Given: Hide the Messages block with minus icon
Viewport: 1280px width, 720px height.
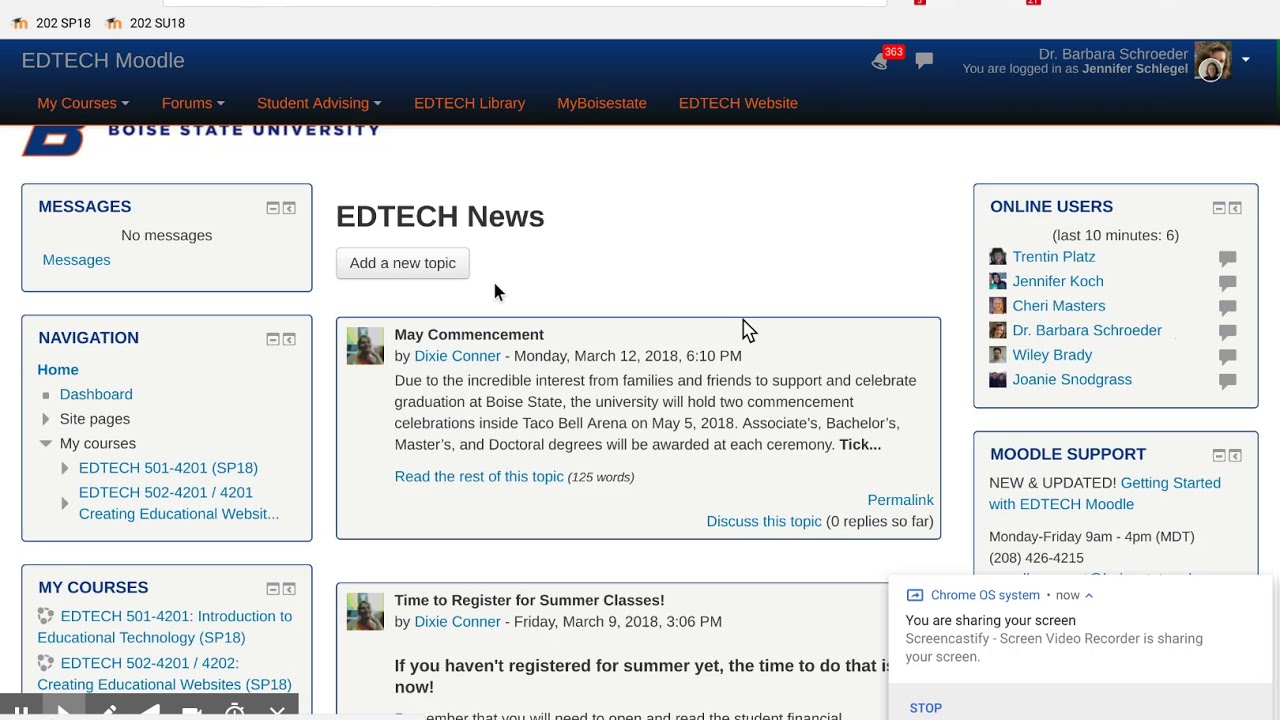Looking at the screenshot, I should click(x=272, y=208).
